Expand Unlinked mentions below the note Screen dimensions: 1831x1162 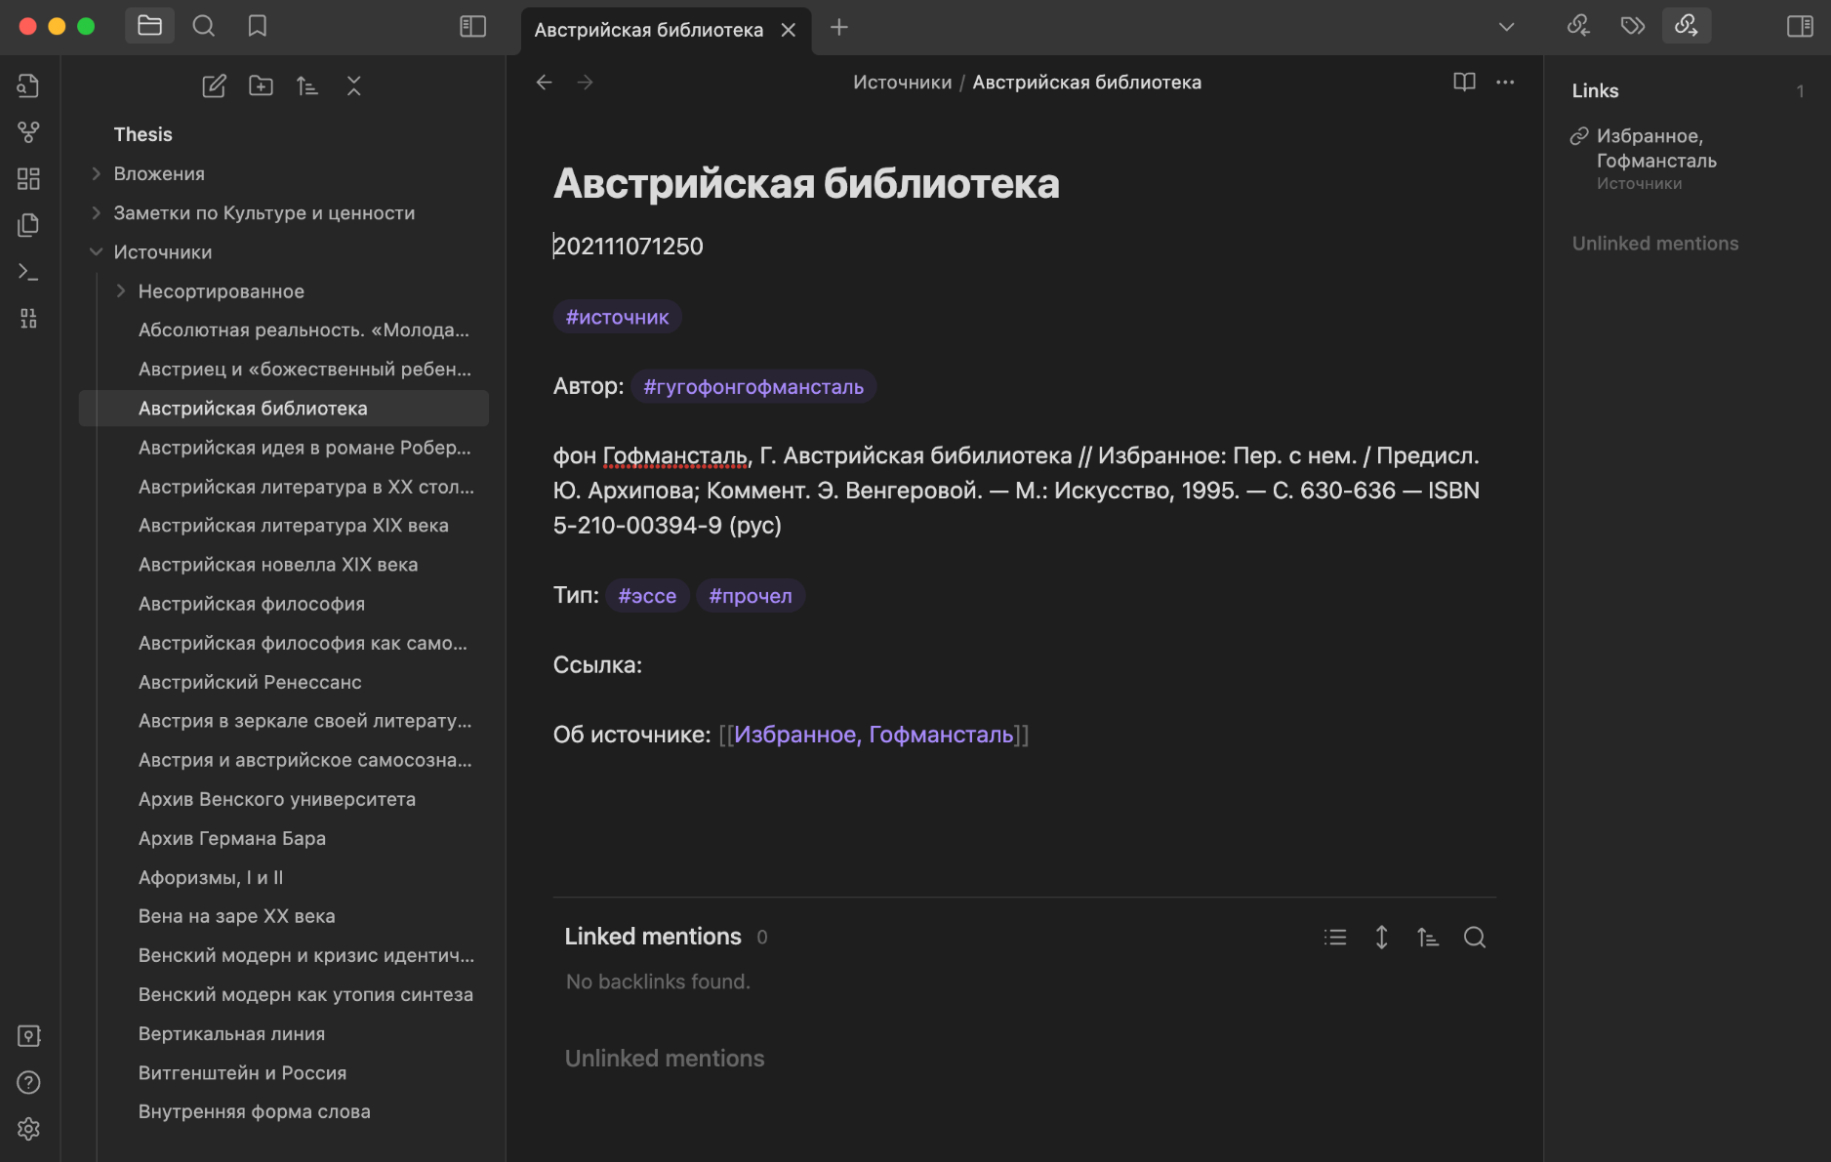point(664,1058)
